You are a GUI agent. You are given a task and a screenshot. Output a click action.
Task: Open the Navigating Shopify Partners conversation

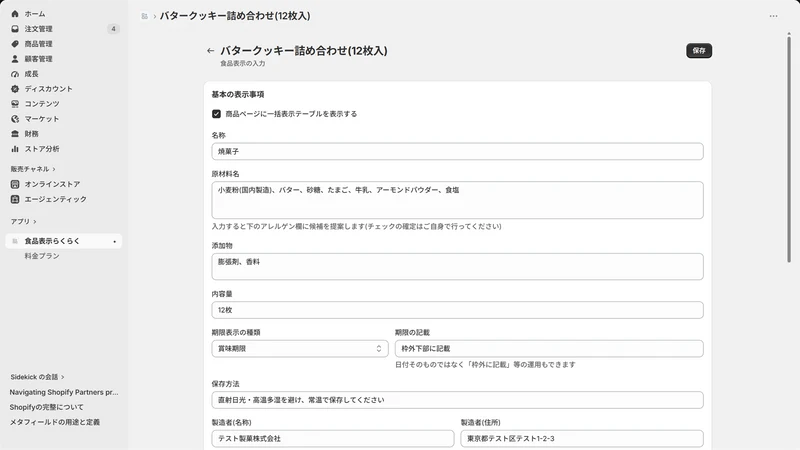pyautogui.click(x=64, y=392)
